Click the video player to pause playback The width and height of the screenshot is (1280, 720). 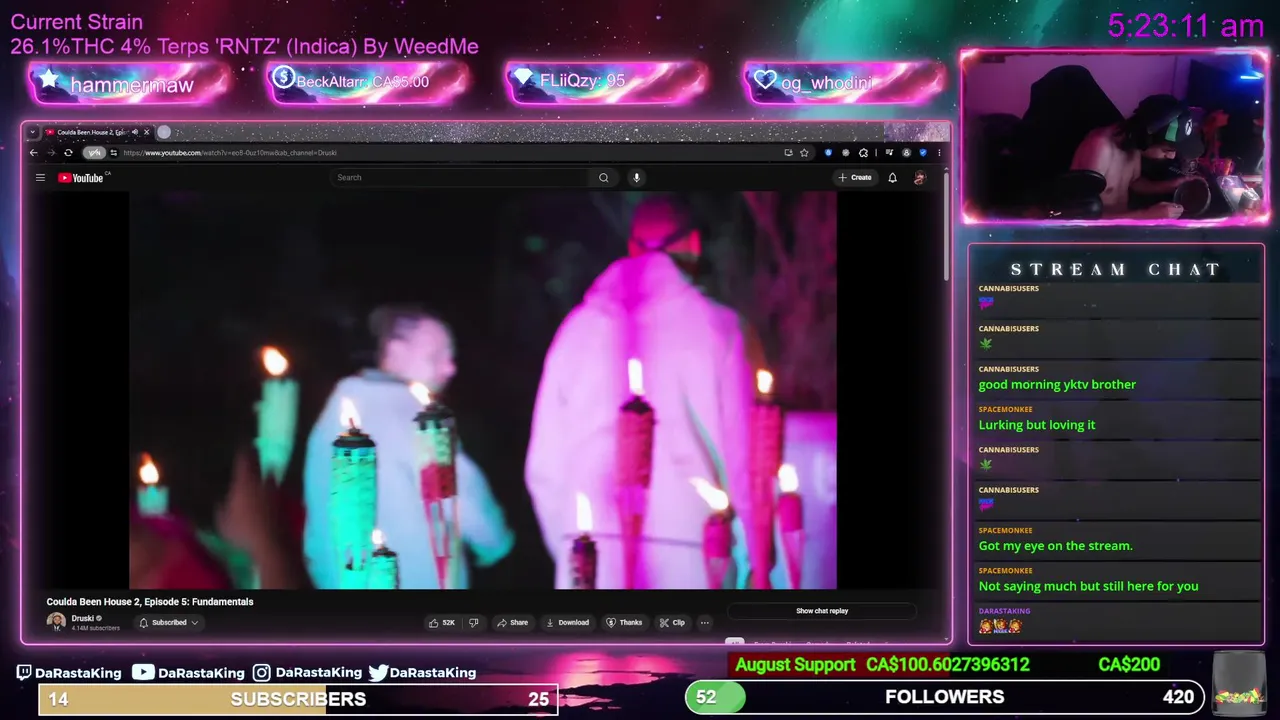click(x=482, y=390)
